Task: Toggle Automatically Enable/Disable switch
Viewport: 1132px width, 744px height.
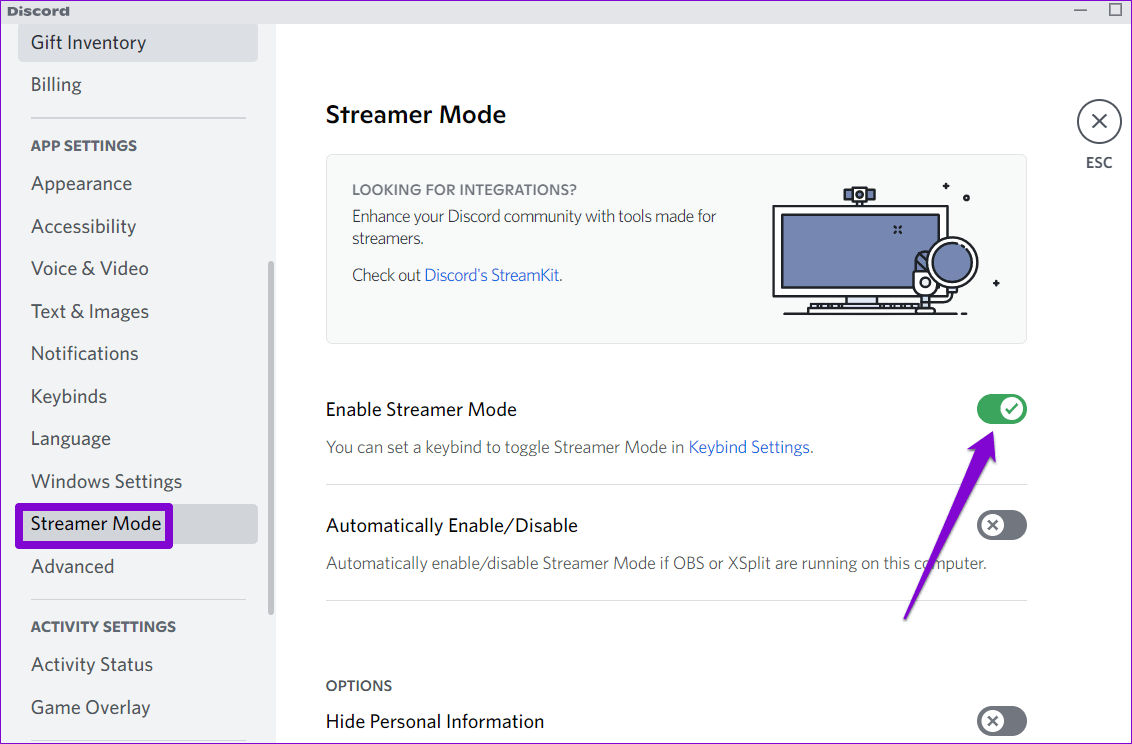Action: (1001, 525)
